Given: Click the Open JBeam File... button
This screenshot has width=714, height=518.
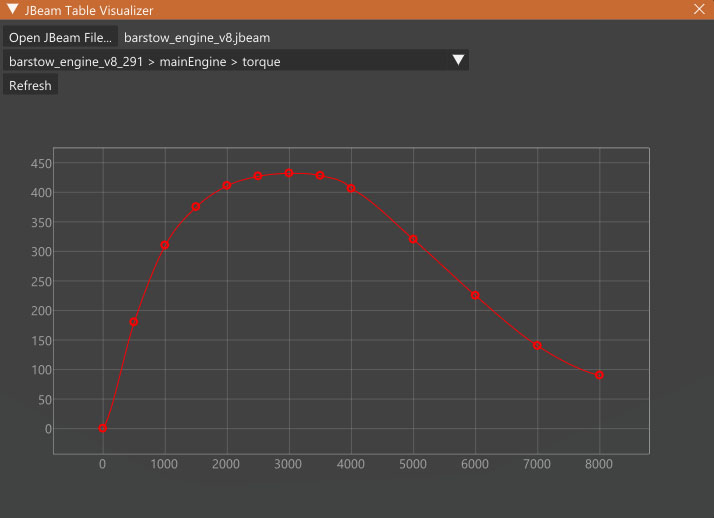Looking at the screenshot, I should 60,37.
